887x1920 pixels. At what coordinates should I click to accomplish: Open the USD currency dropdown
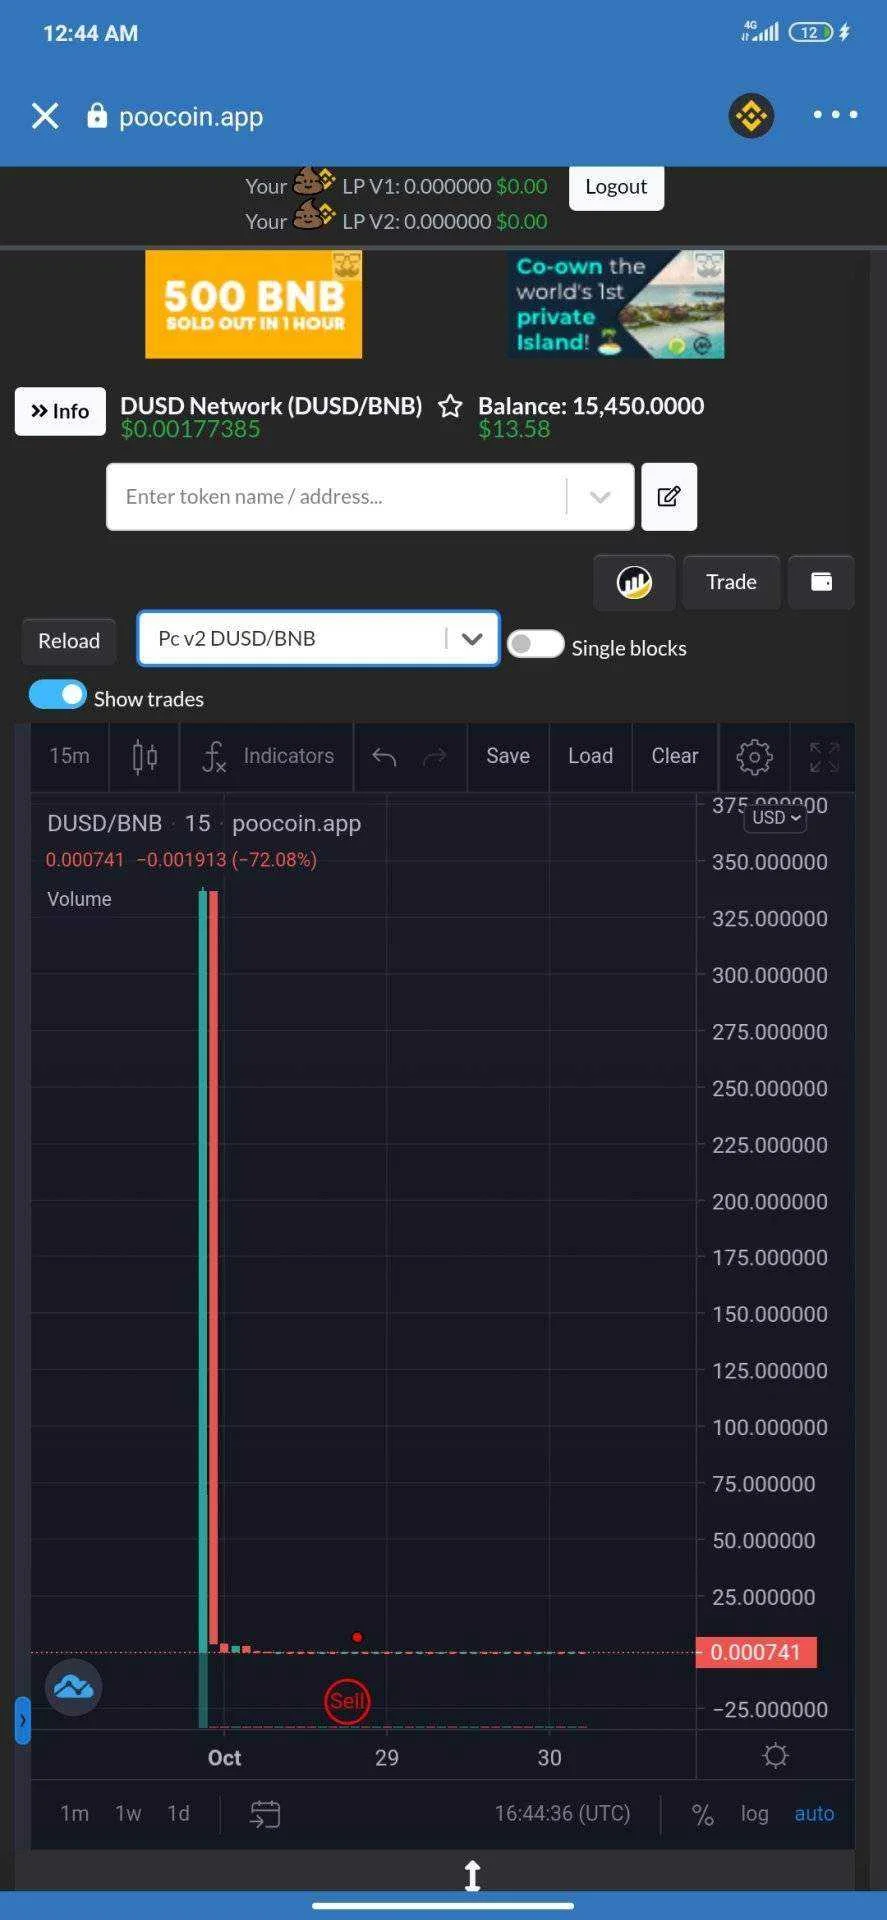775,817
